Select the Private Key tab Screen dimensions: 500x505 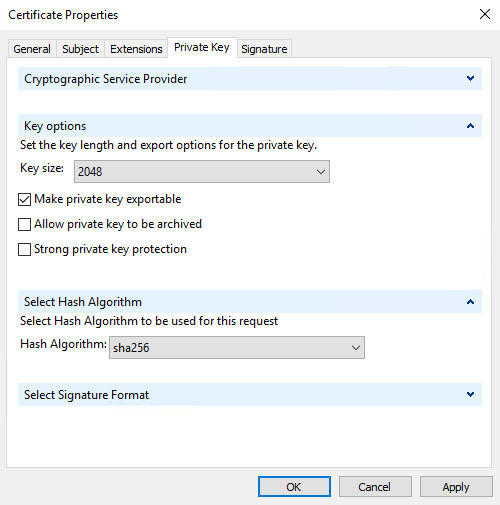click(202, 47)
